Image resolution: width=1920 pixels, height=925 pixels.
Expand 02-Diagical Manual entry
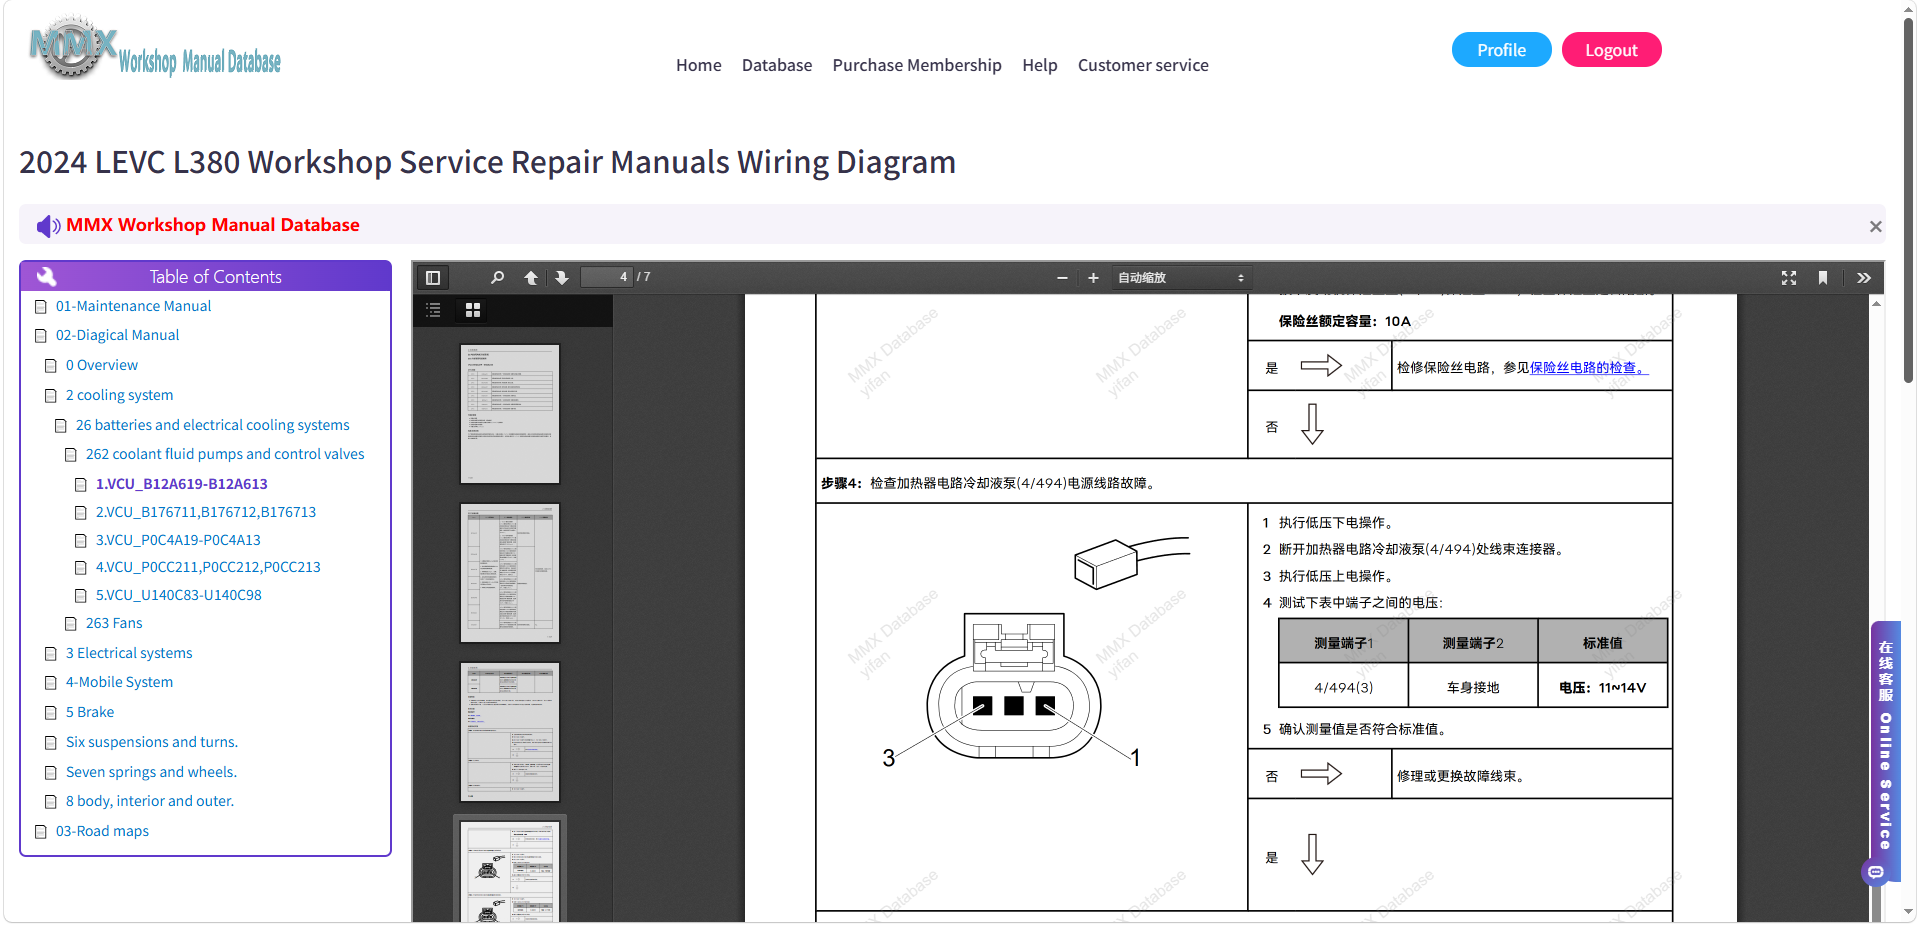(117, 335)
